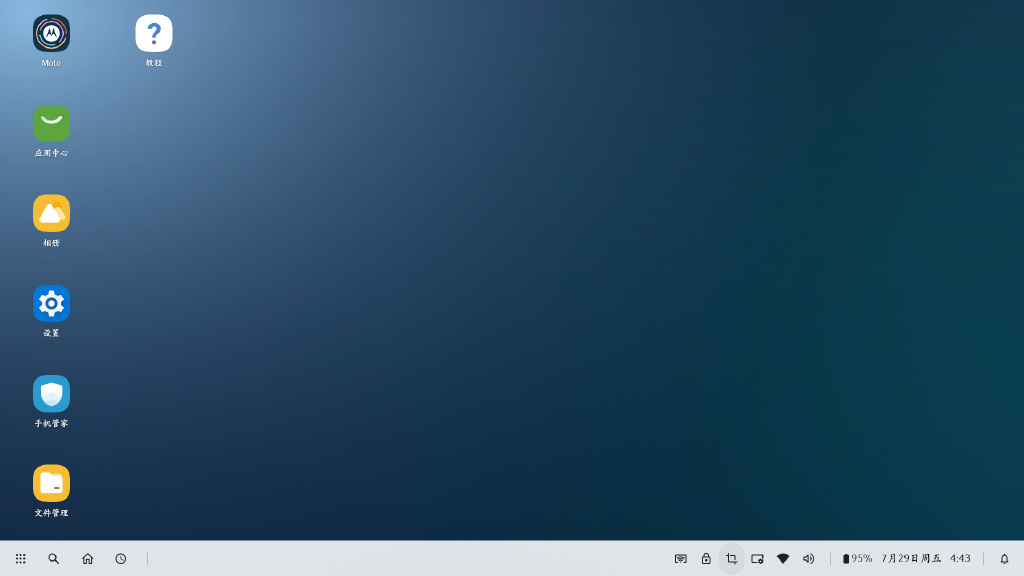Open the 教程 tutorial app icon
Image resolution: width=1024 pixels, height=576 pixels.
point(154,33)
